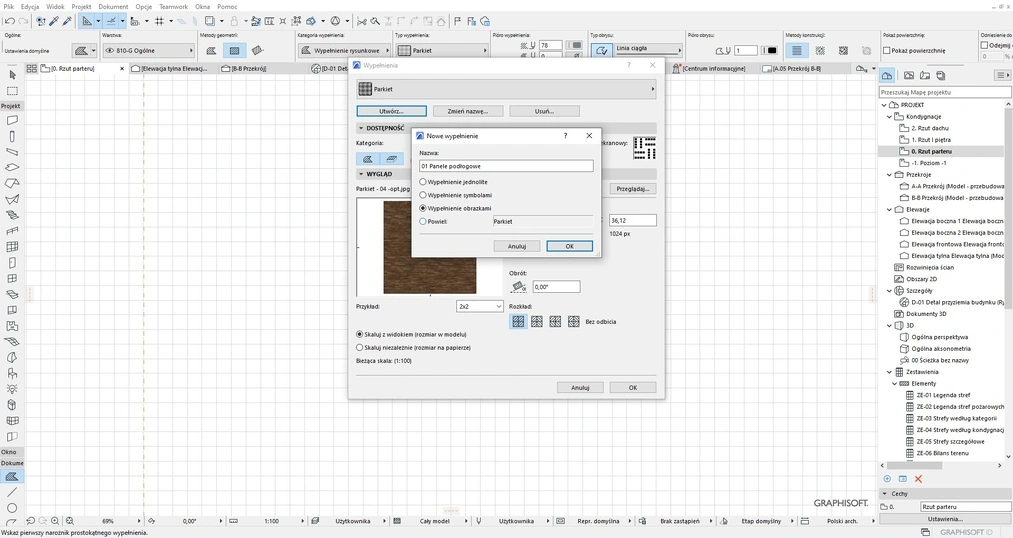Viewport: 1013px width, 538px height.
Task: Select the Arrow tool in the toolbox
Action: coord(12,75)
